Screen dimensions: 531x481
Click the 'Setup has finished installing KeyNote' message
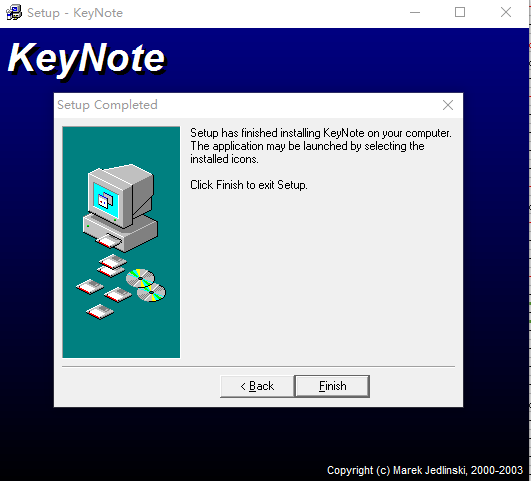click(x=321, y=146)
